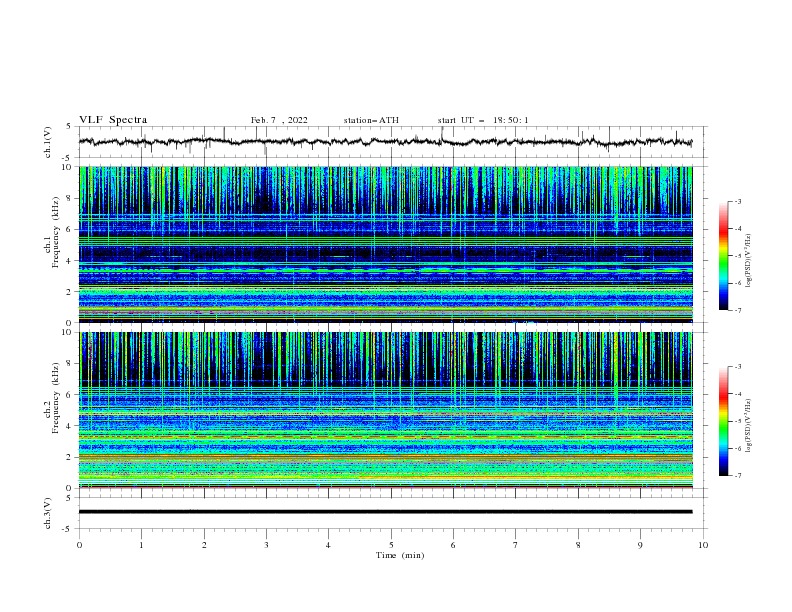Select the "start UT = 18:50: 1" text
Screen dimensions: 792x612
[483, 120]
